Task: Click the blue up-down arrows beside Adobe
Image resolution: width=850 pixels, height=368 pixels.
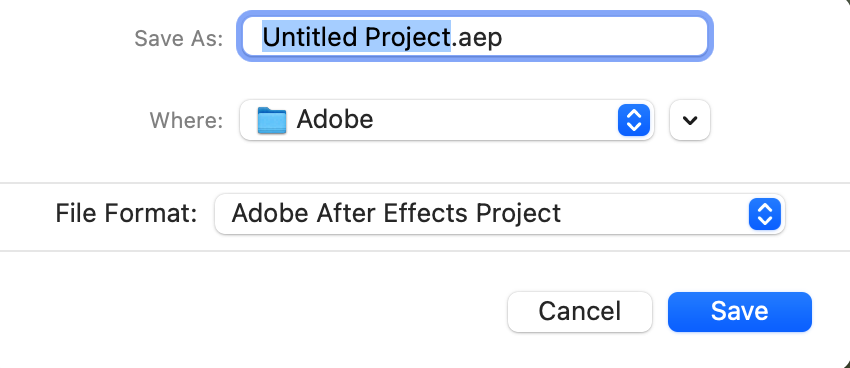Action: 634,120
